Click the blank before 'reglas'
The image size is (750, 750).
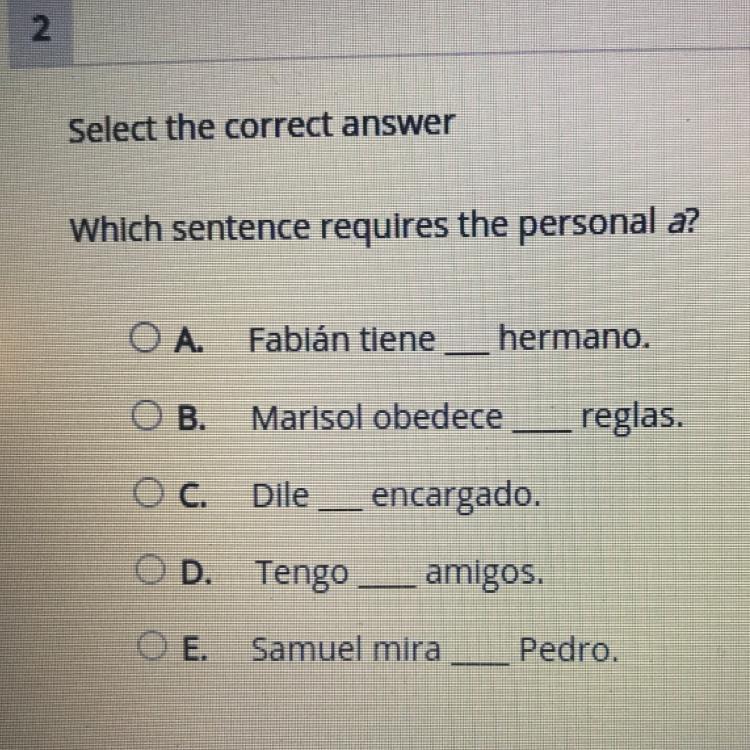click(x=541, y=430)
